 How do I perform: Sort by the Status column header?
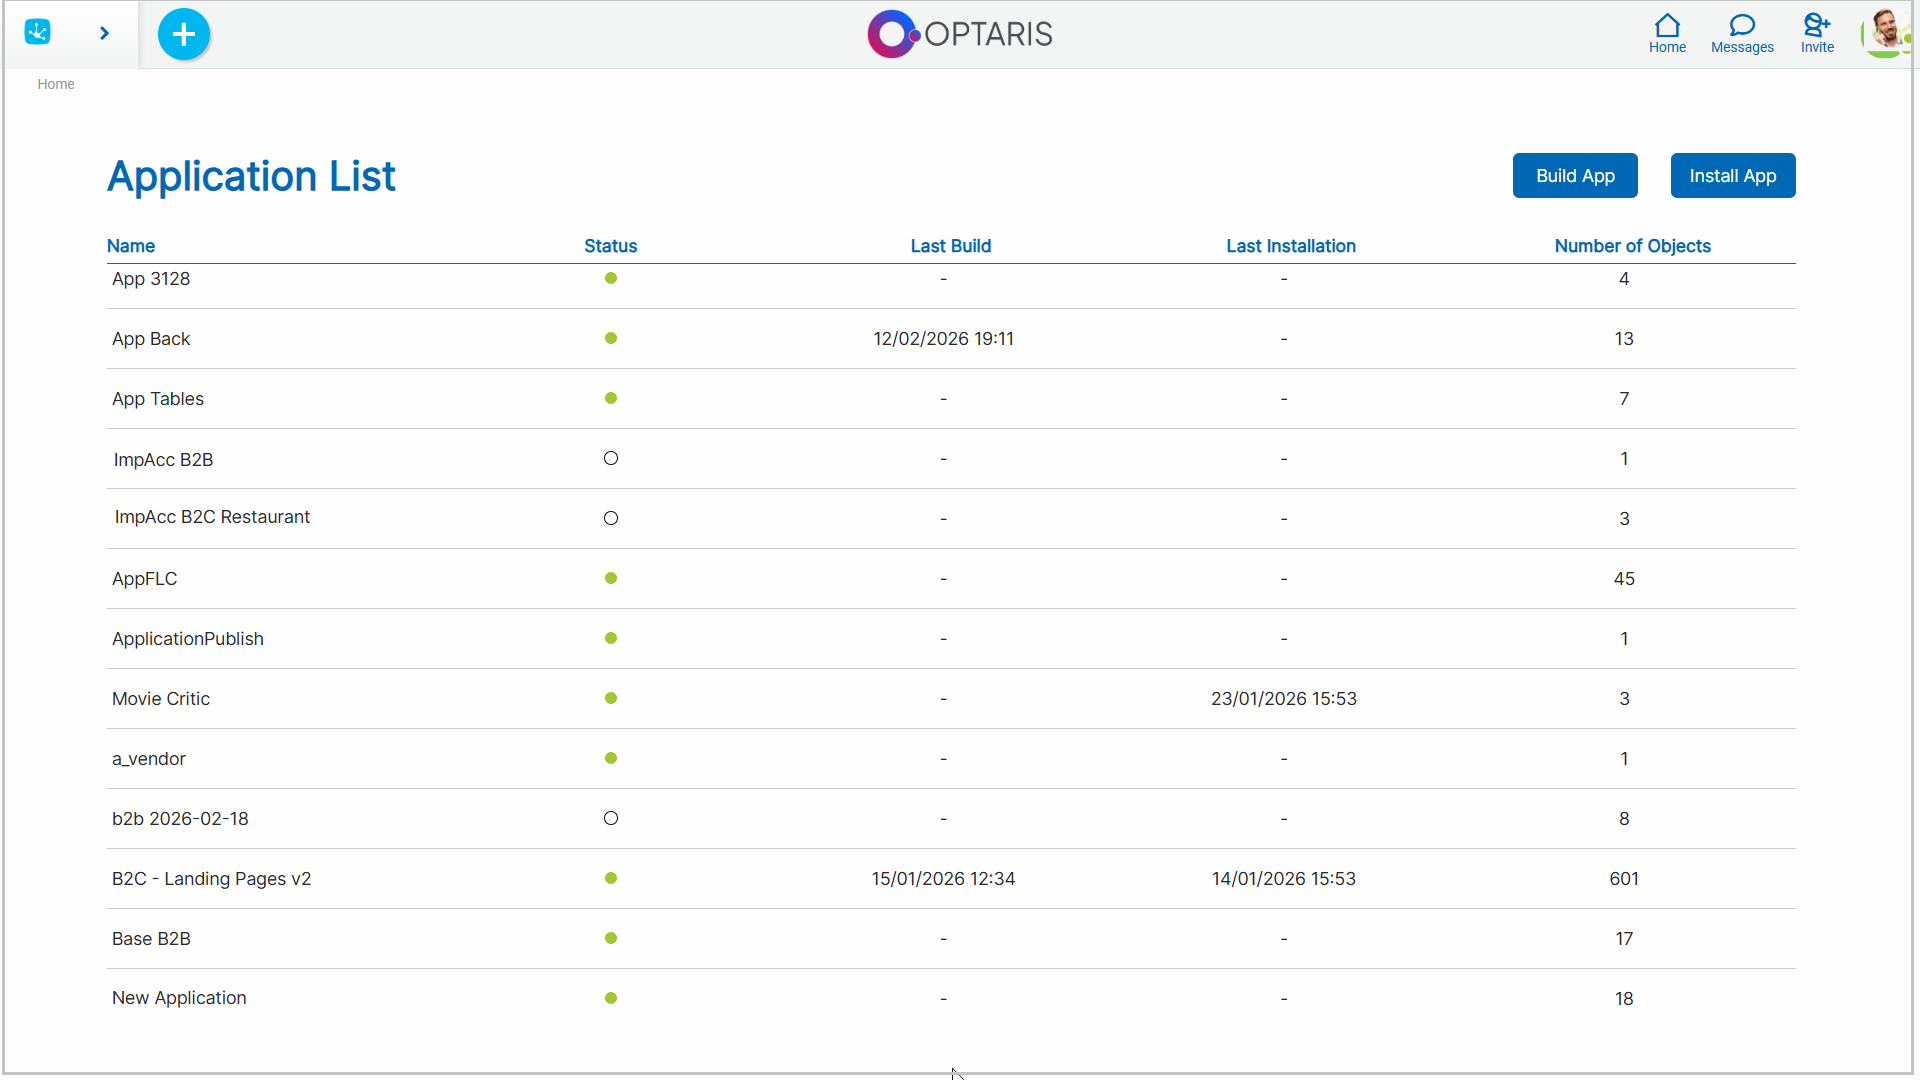(x=610, y=246)
